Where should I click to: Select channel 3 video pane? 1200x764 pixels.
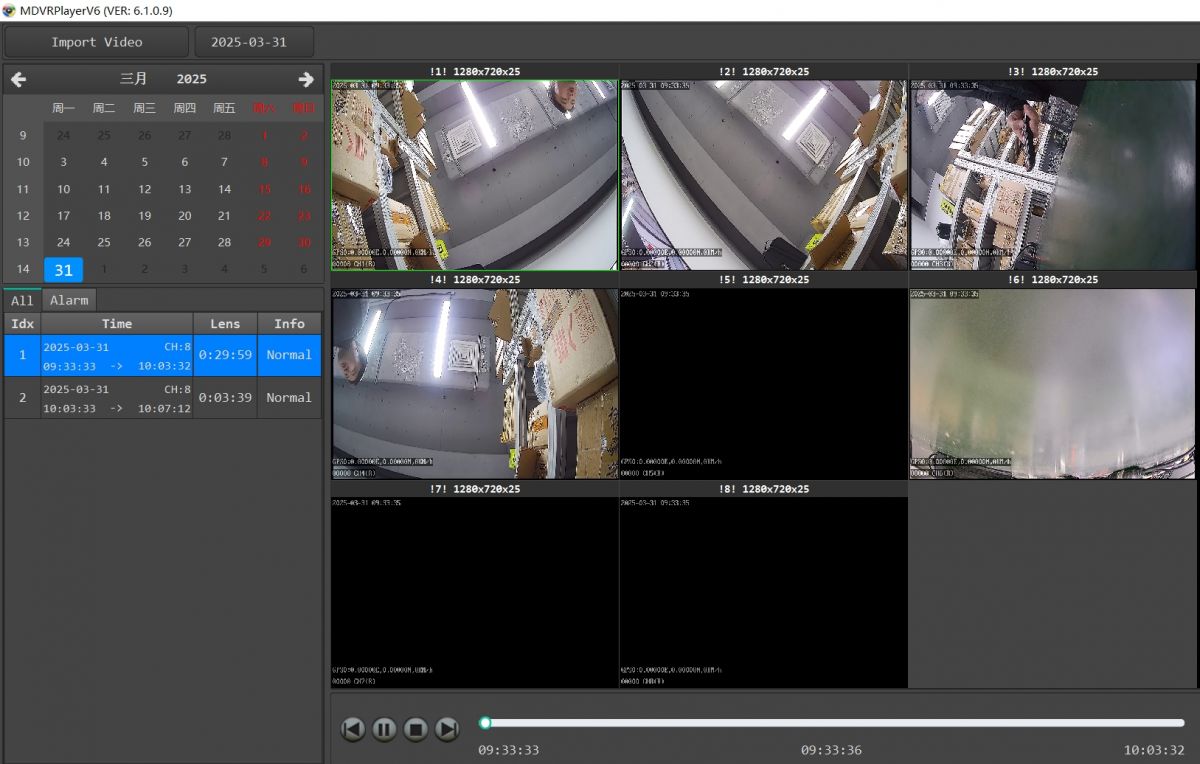pos(1052,175)
